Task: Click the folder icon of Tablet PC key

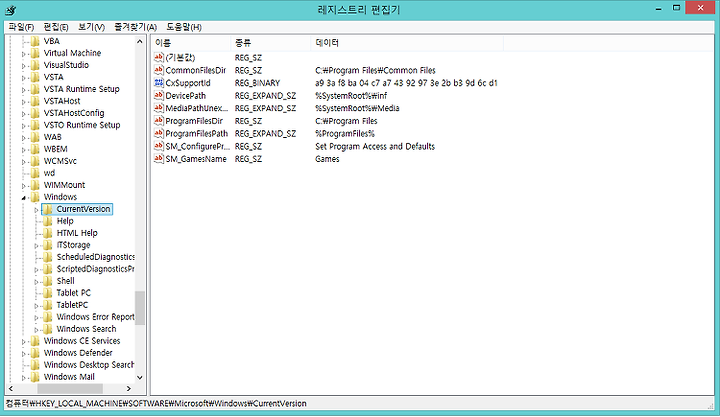Action: (48, 293)
